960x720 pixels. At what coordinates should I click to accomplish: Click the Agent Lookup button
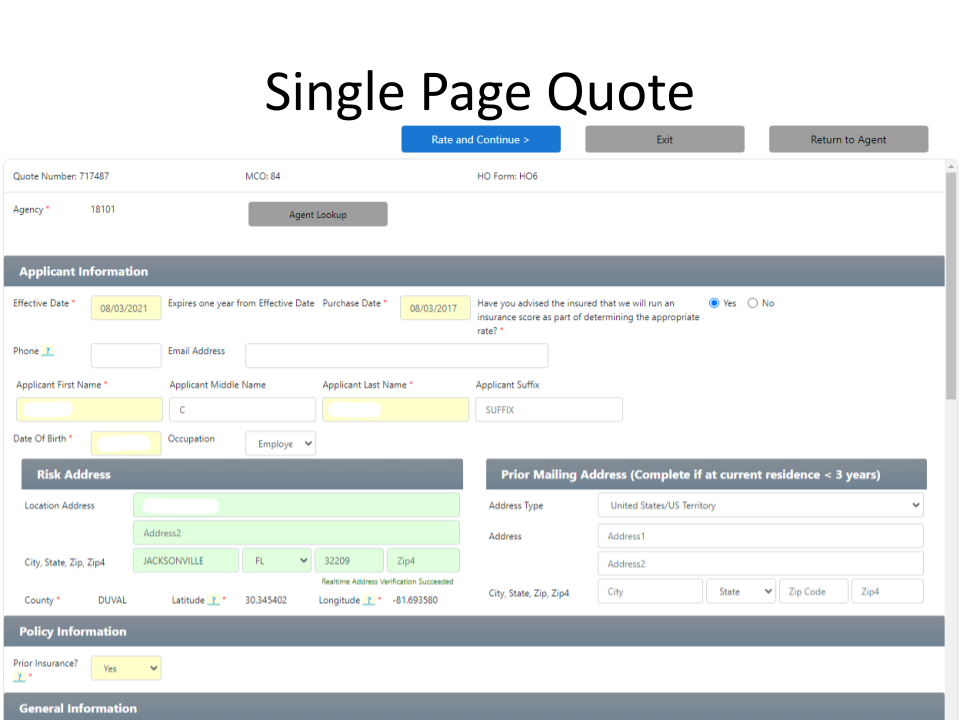pos(317,215)
